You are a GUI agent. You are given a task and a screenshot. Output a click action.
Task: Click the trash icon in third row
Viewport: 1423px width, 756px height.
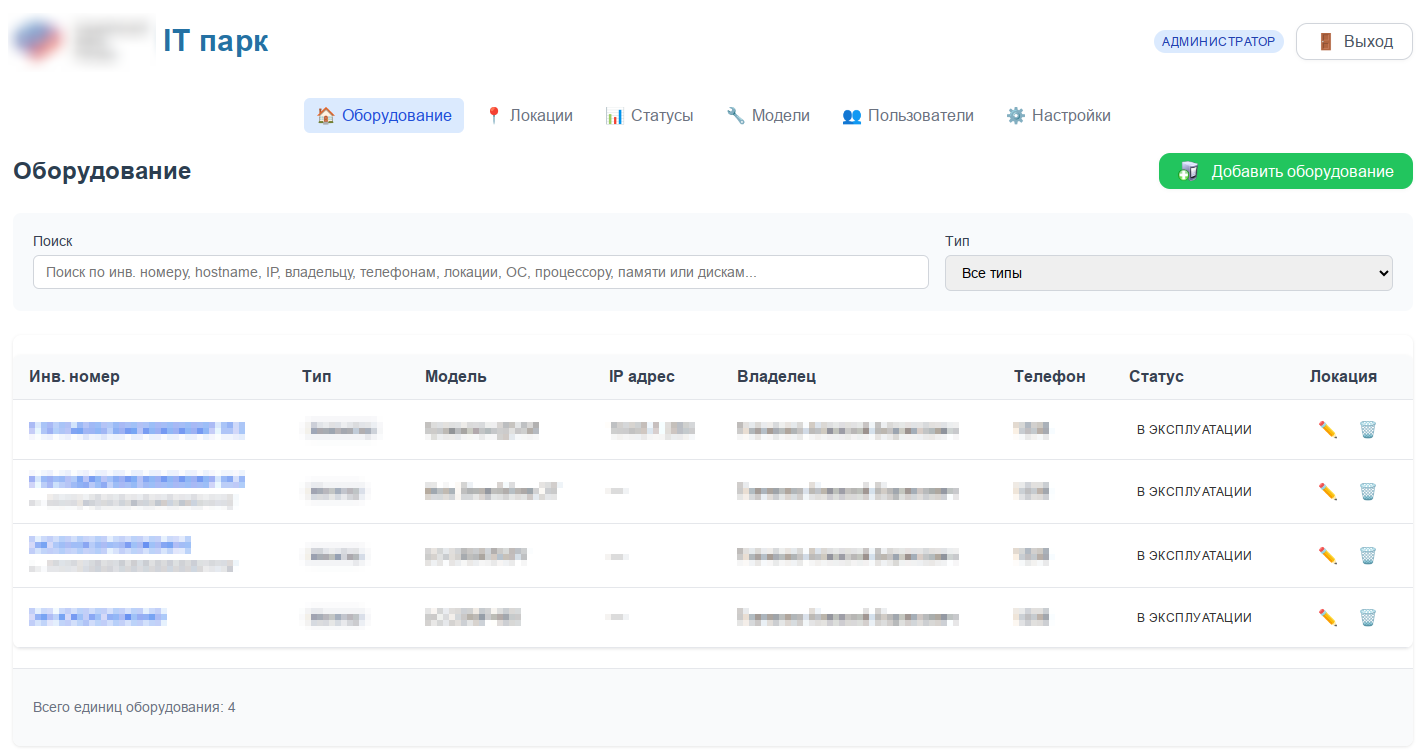tap(1367, 556)
